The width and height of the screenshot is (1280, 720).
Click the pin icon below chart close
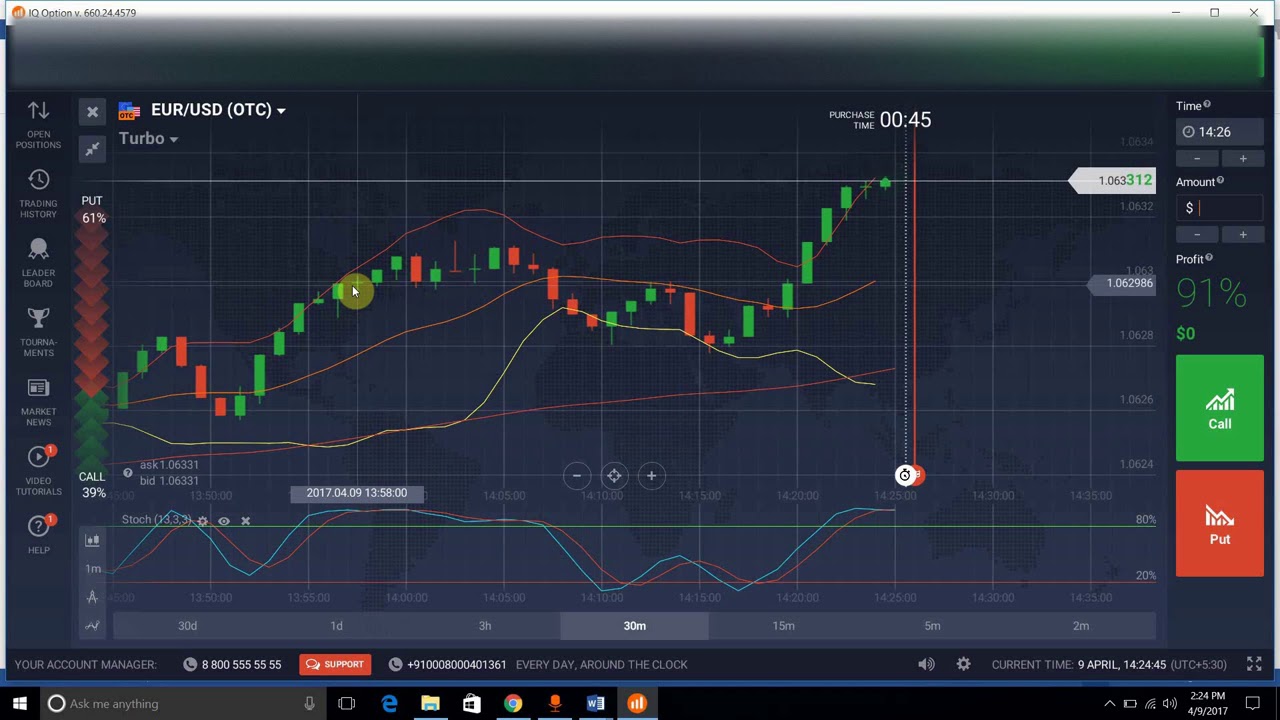[x=92, y=149]
